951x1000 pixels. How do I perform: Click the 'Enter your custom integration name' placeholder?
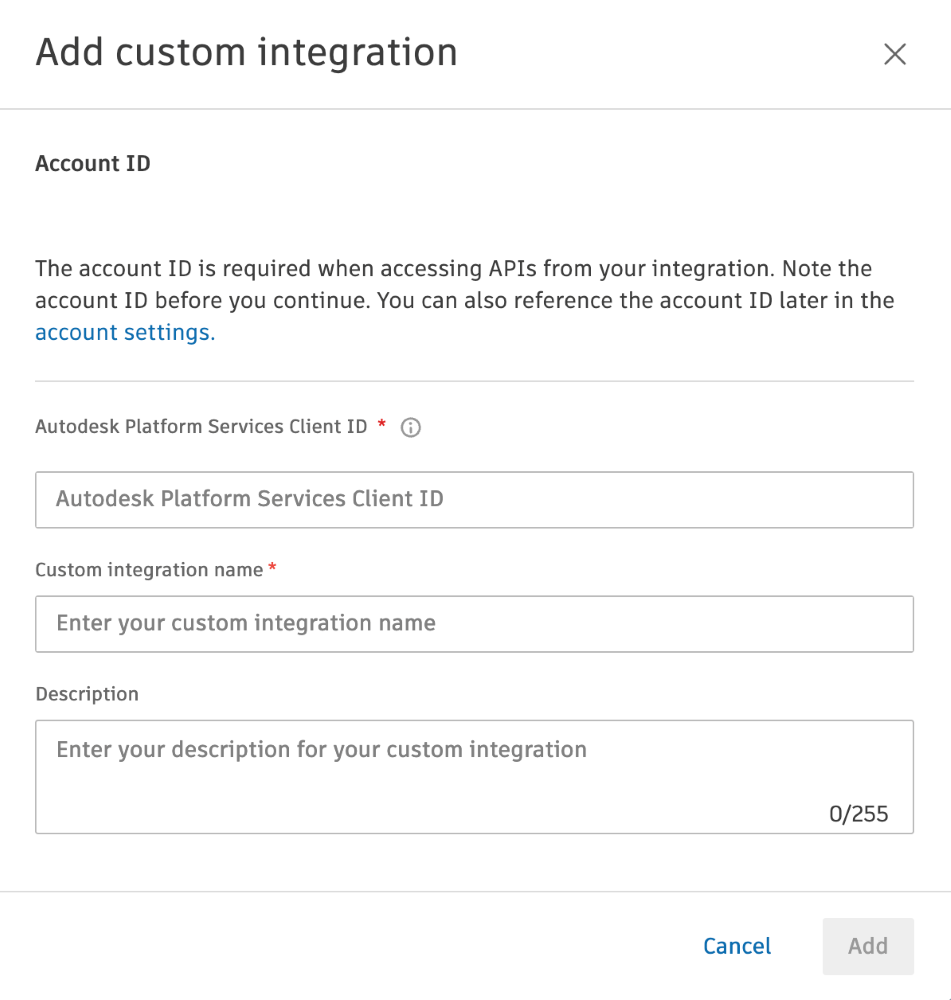[x=246, y=622]
